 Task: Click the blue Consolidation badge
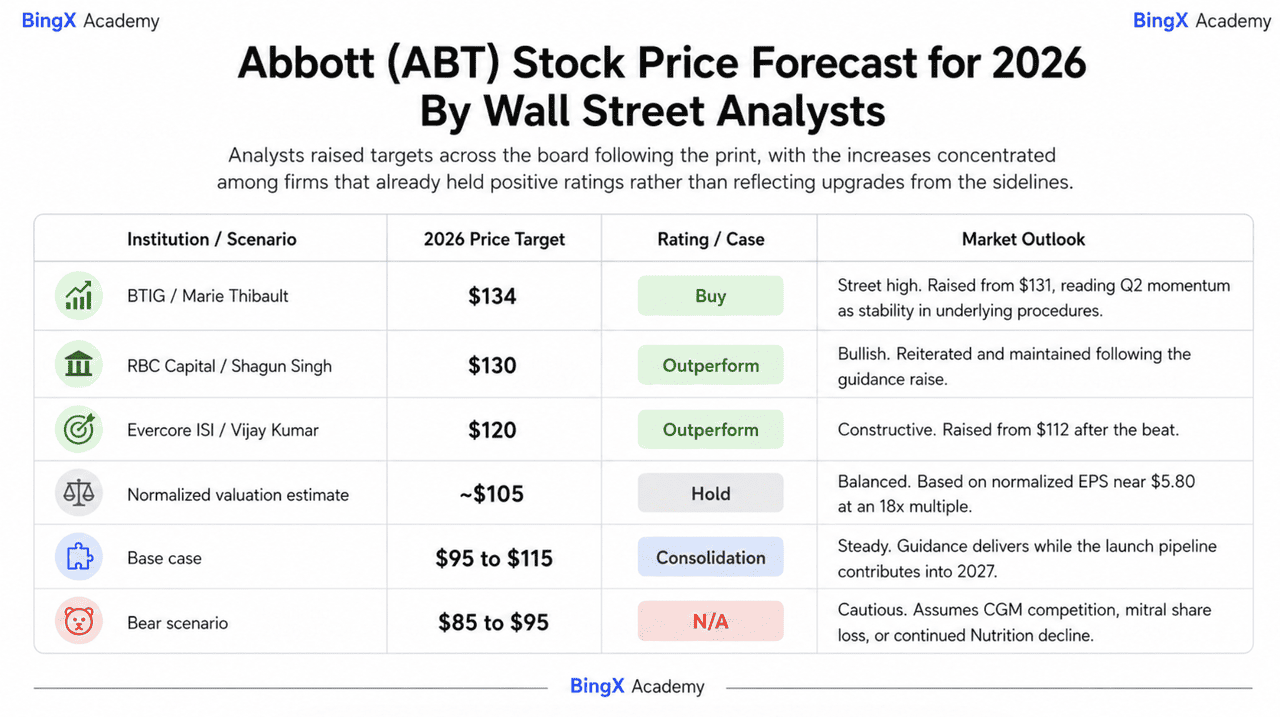(x=711, y=558)
